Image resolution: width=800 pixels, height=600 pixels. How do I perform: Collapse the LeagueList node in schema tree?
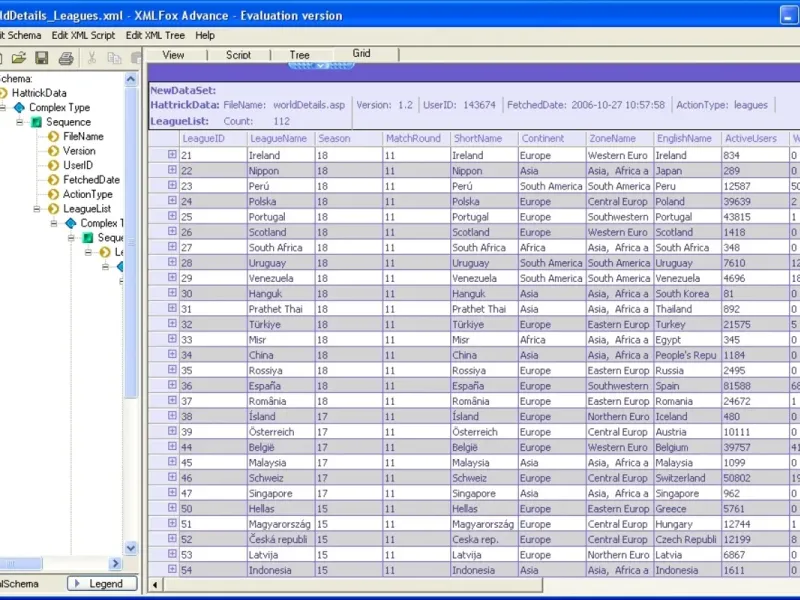[x=38, y=209]
